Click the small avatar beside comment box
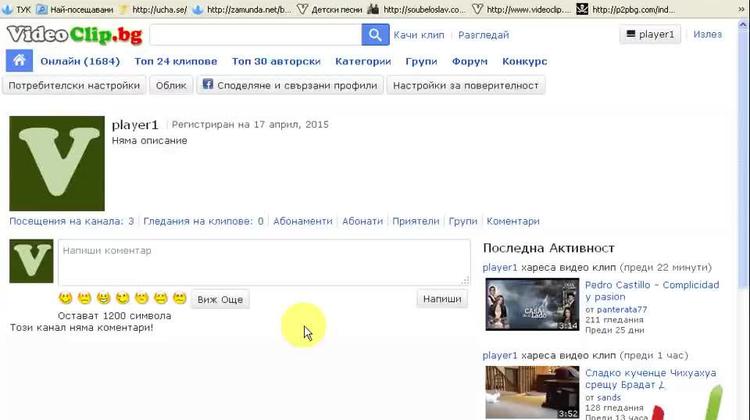Image resolution: width=750 pixels, height=420 pixels. click(31, 261)
